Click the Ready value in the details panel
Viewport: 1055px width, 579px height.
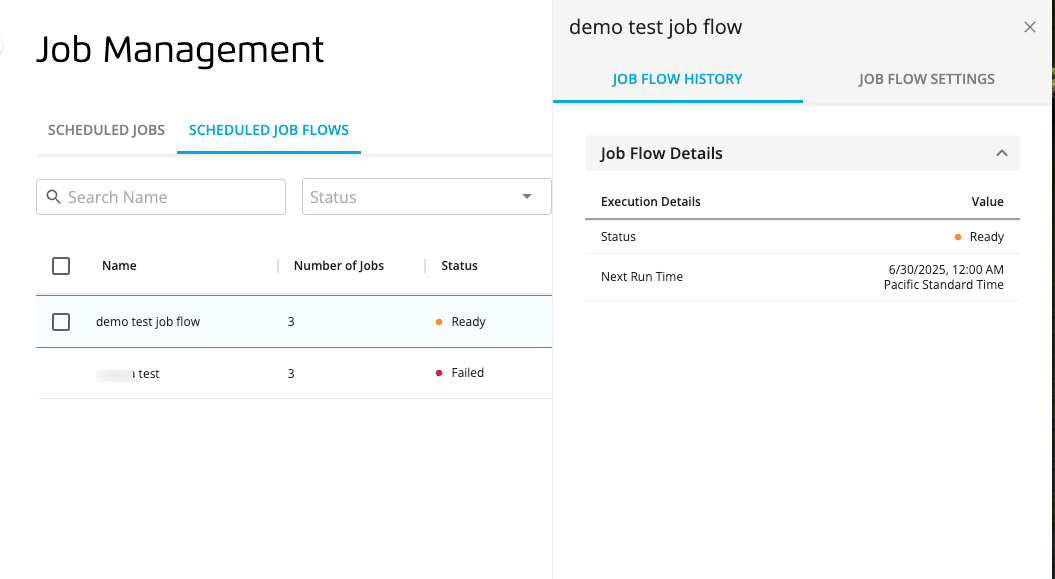[986, 237]
